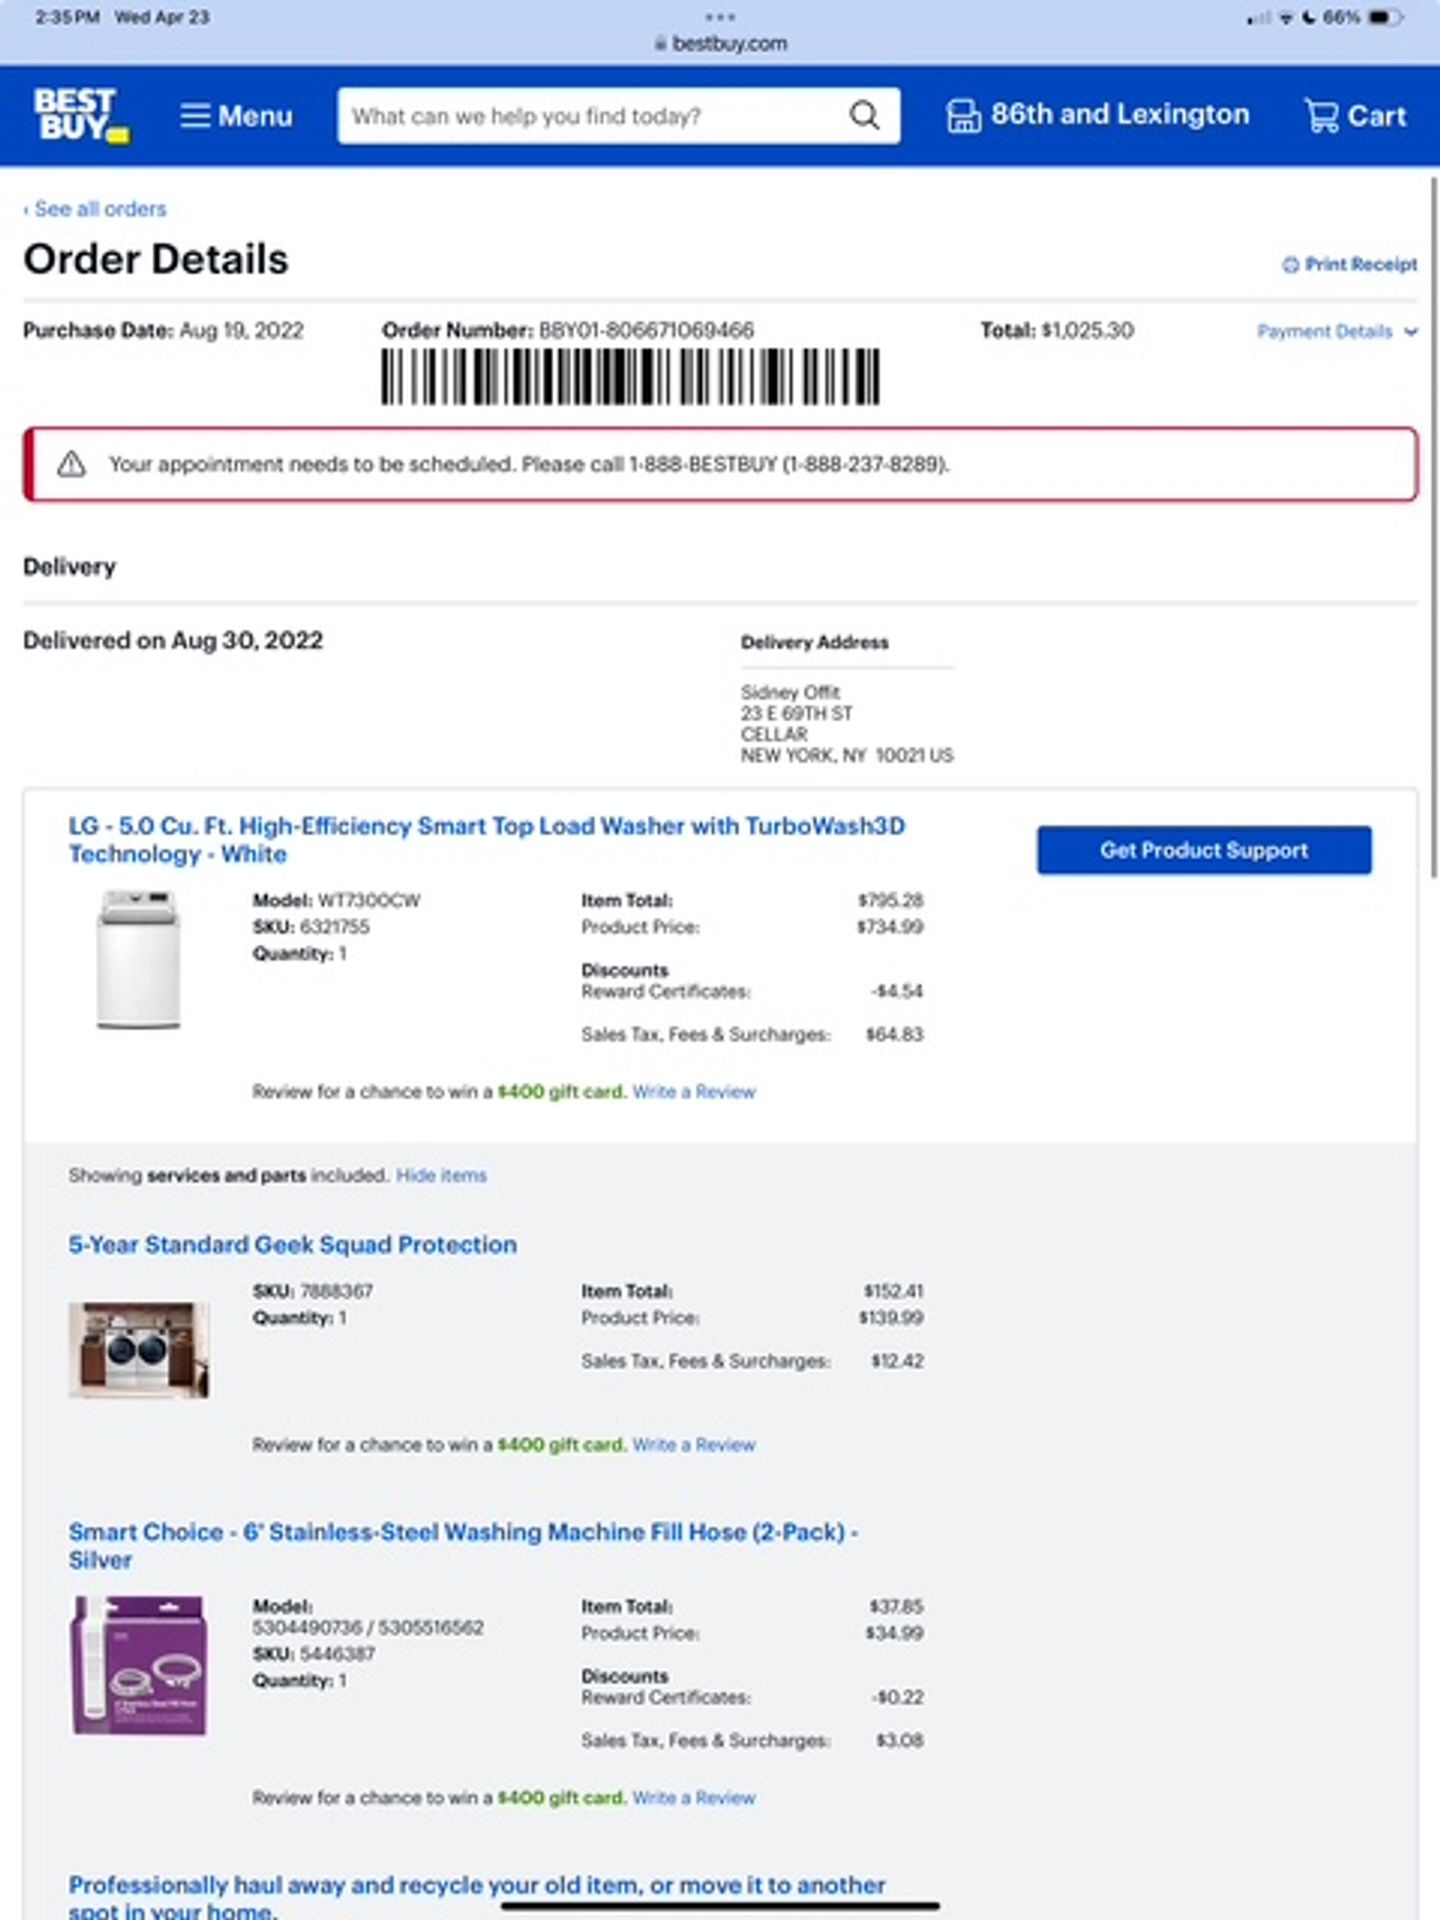Click the Print Receipt printer icon
This screenshot has width=1440, height=1920.
(1291, 265)
